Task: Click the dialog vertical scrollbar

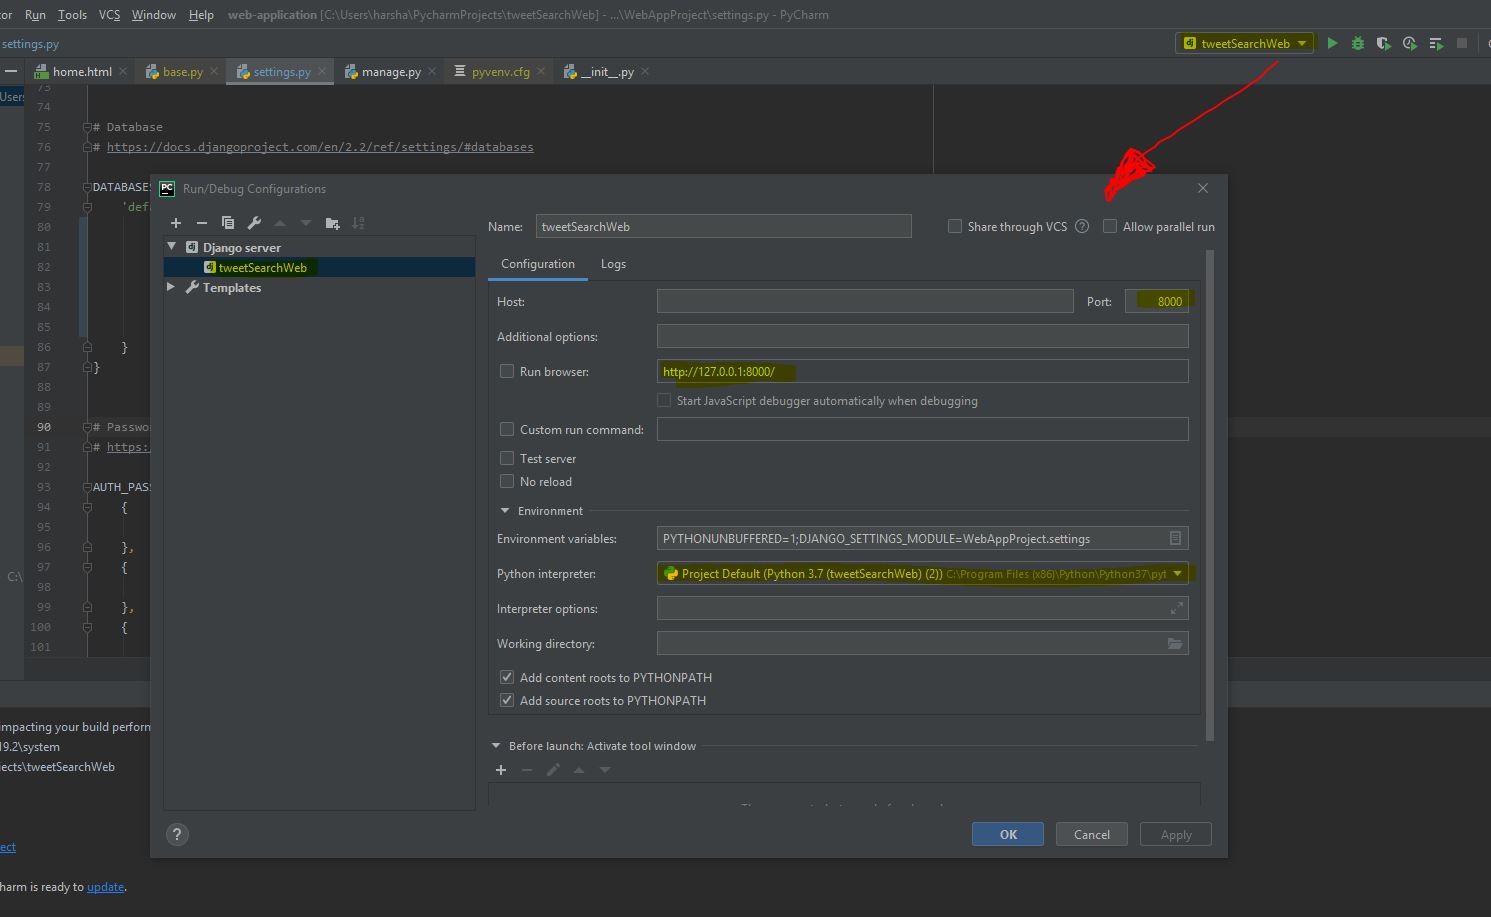Action: [x=1210, y=495]
